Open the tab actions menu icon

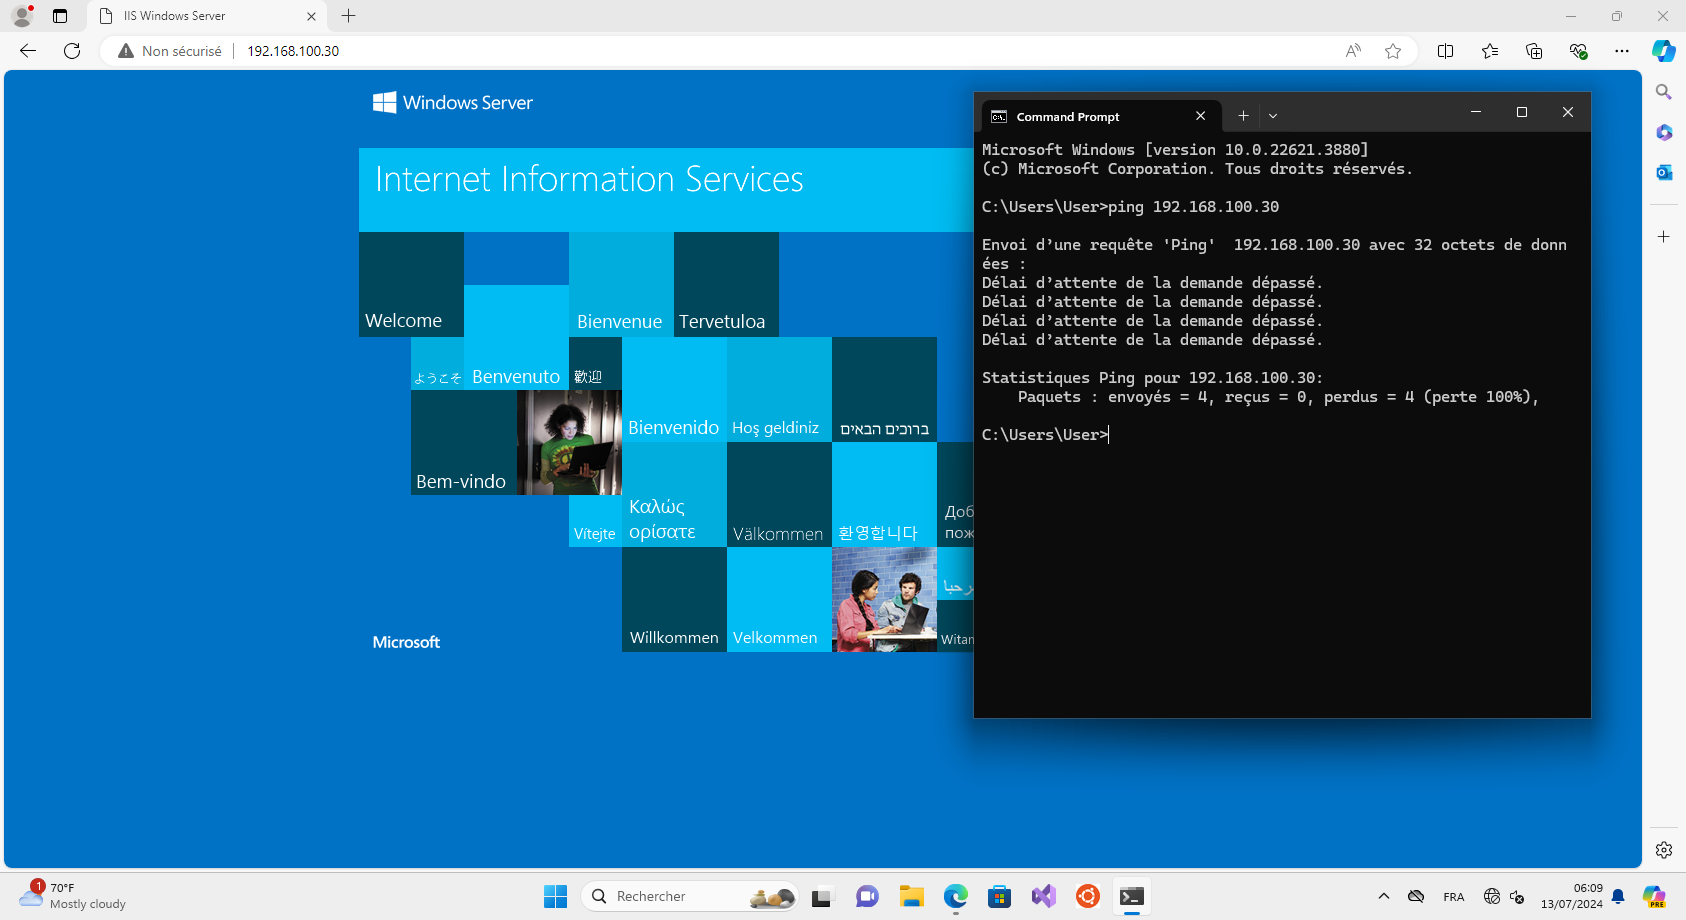[60, 16]
